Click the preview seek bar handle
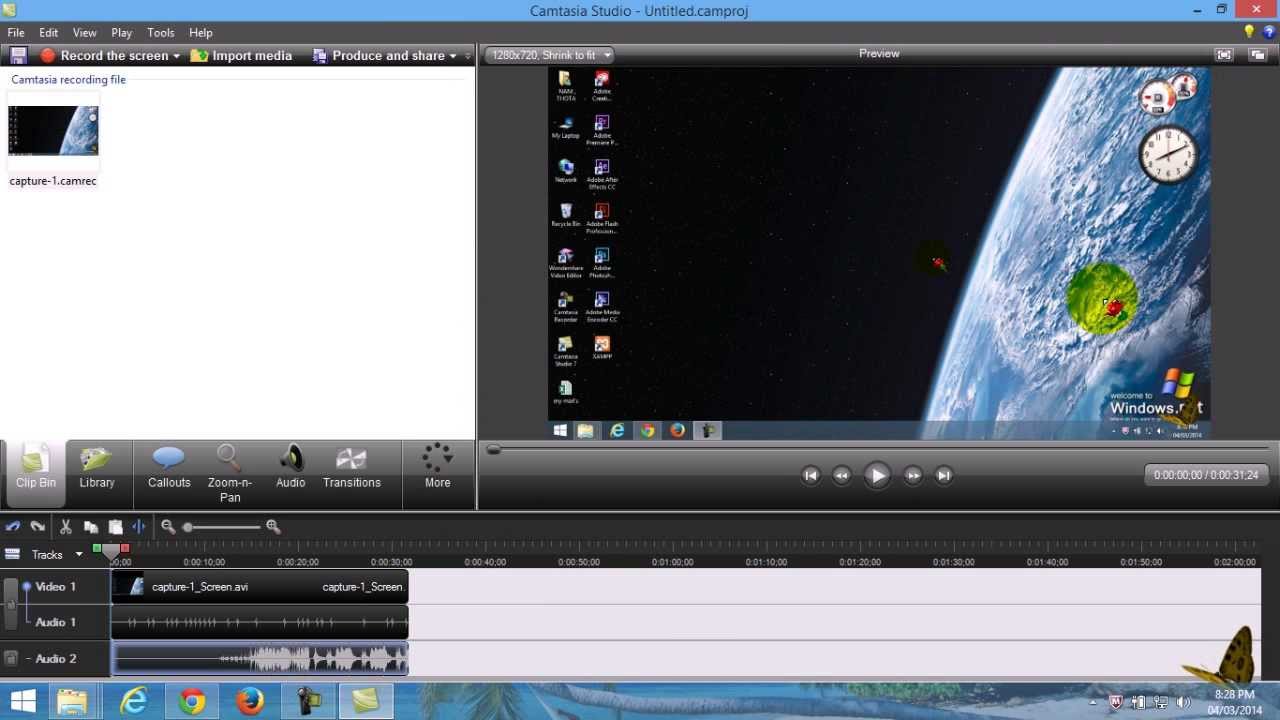The image size is (1280, 720). 493,450
